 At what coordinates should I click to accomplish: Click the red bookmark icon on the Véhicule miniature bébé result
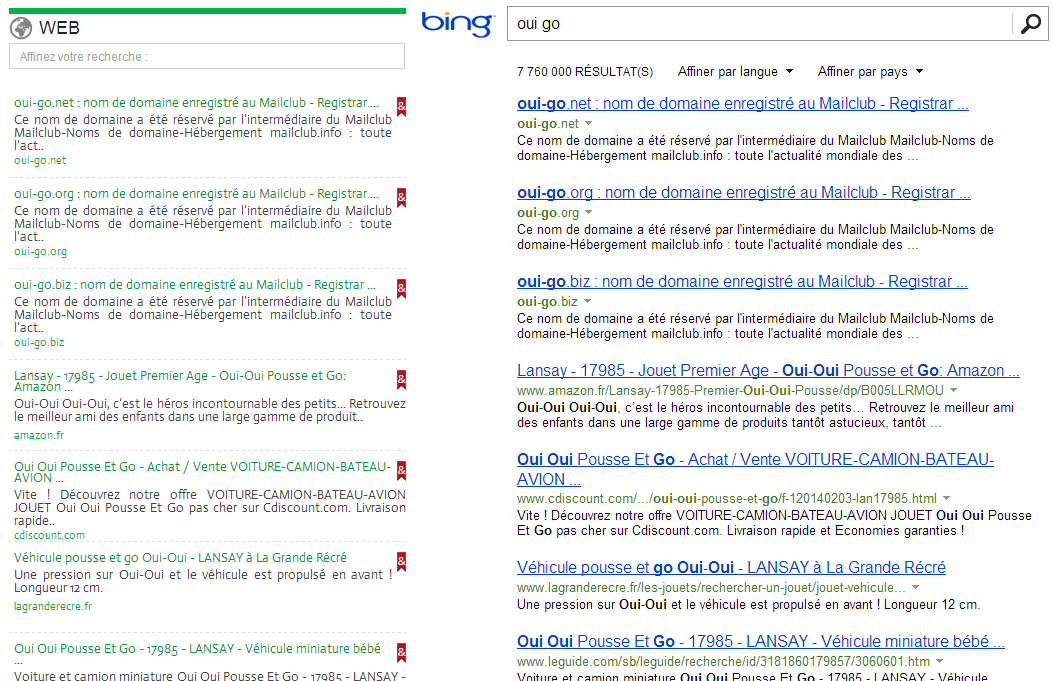[402, 653]
